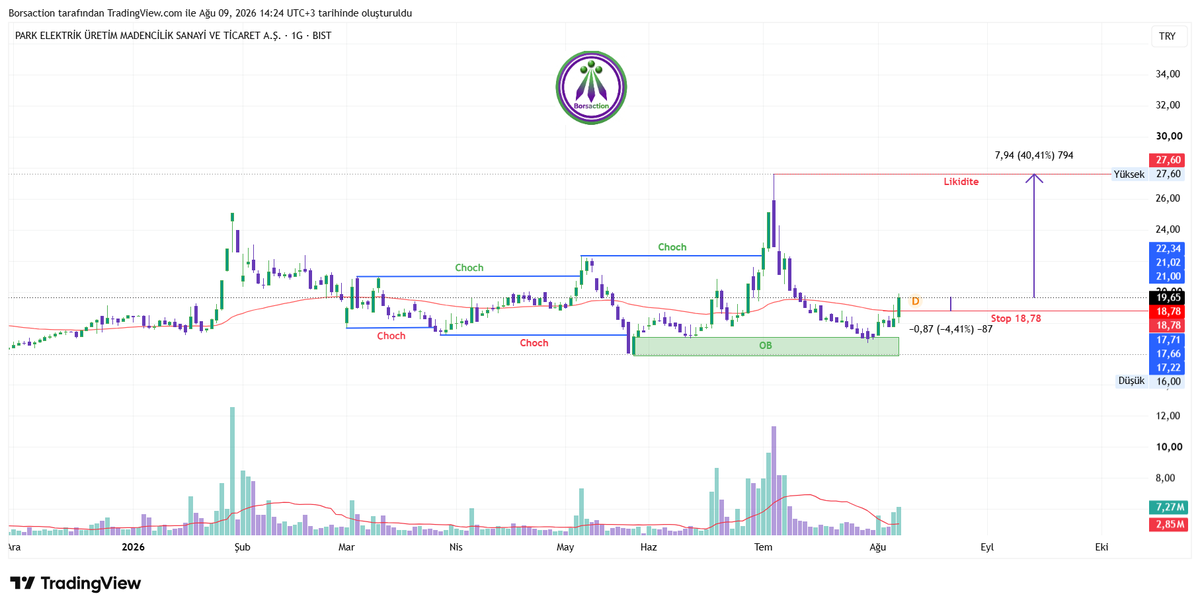Click the red 27,60 price tag

[x=1168, y=160]
